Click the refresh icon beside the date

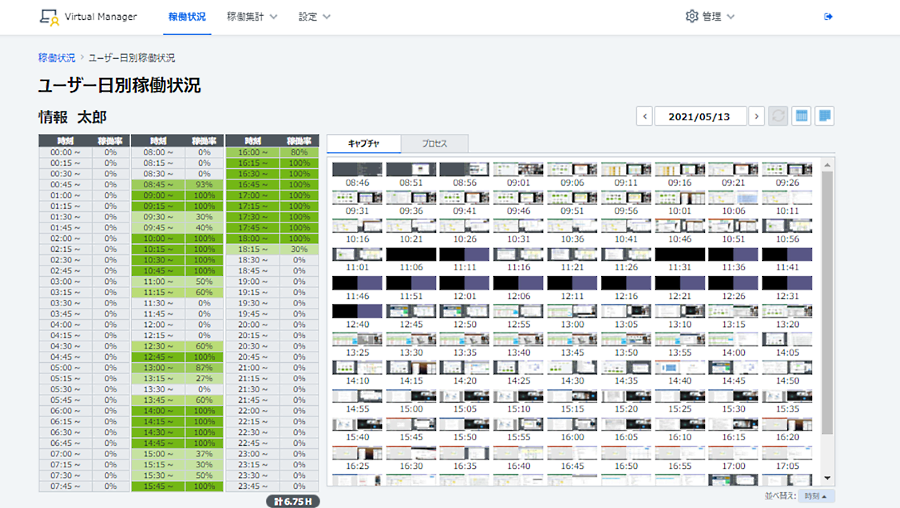778,116
